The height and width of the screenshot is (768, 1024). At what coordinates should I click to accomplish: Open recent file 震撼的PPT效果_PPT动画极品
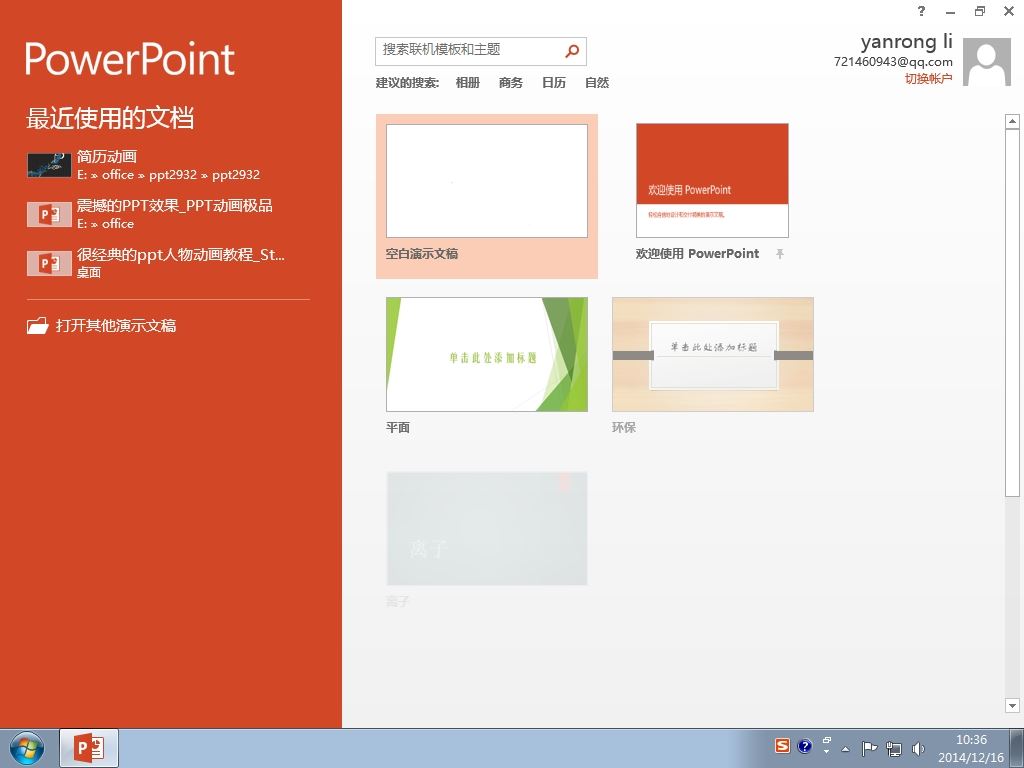click(x=168, y=214)
